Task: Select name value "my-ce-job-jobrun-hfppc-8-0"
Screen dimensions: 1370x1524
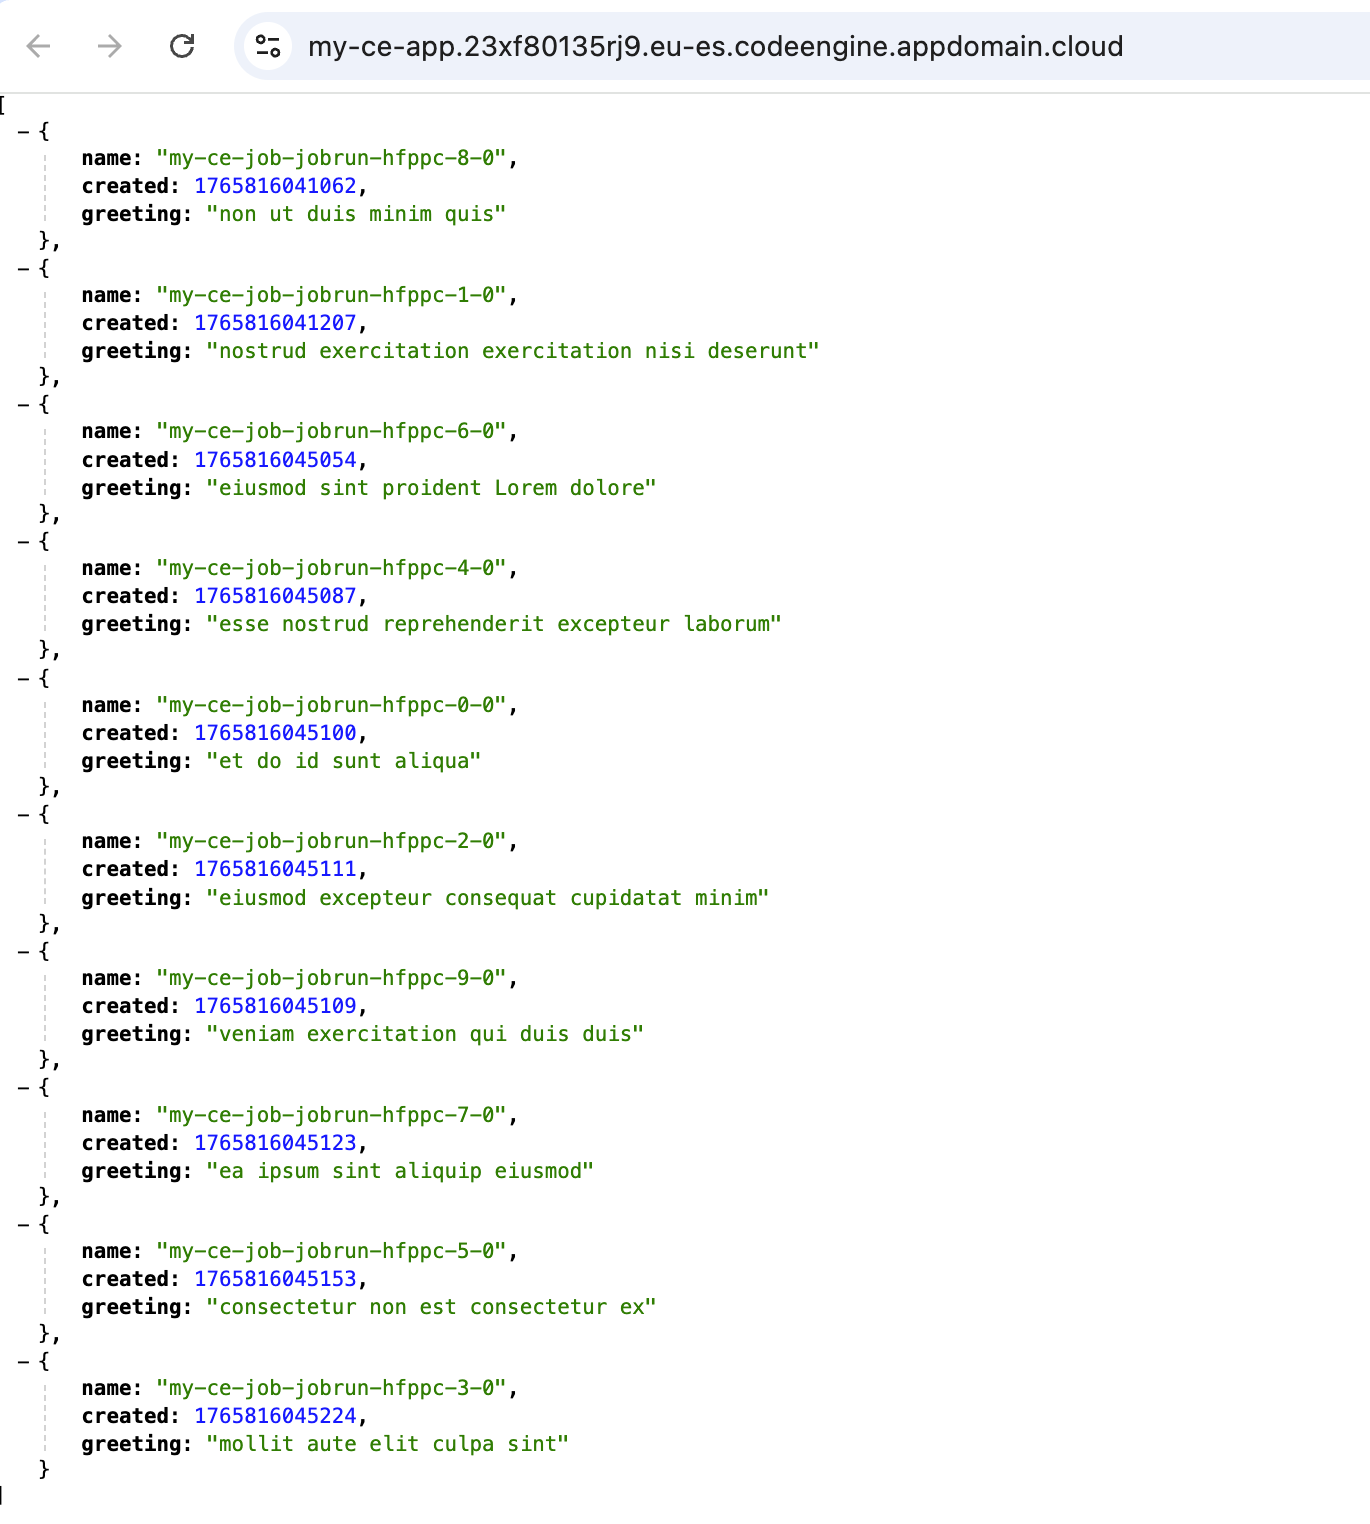Action: tap(331, 158)
